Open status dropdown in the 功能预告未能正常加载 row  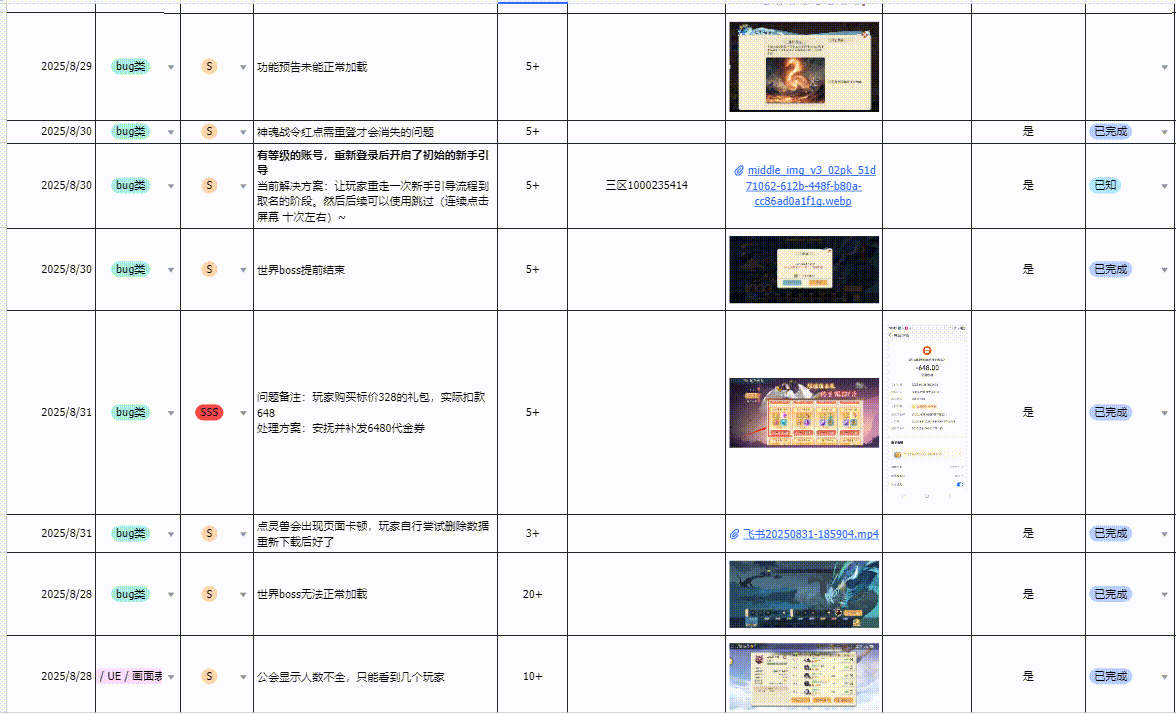click(x=1164, y=67)
